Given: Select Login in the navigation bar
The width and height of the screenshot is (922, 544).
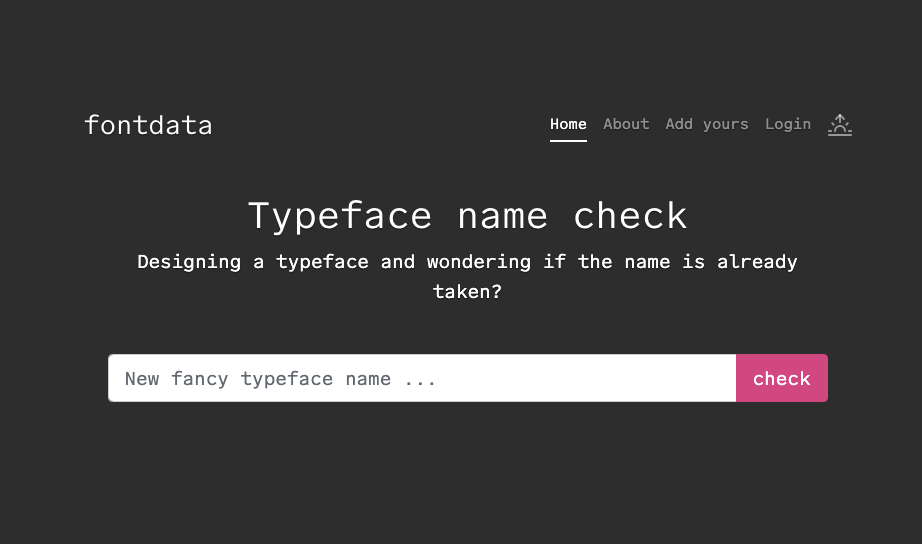Looking at the screenshot, I should tap(788, 124).
